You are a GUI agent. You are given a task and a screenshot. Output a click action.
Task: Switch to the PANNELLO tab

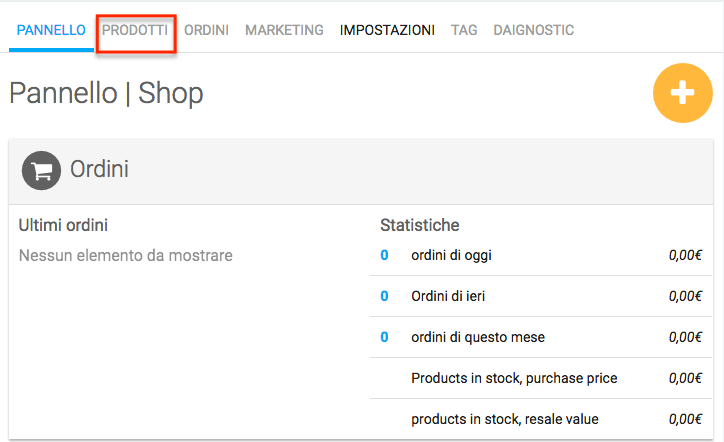51,30
